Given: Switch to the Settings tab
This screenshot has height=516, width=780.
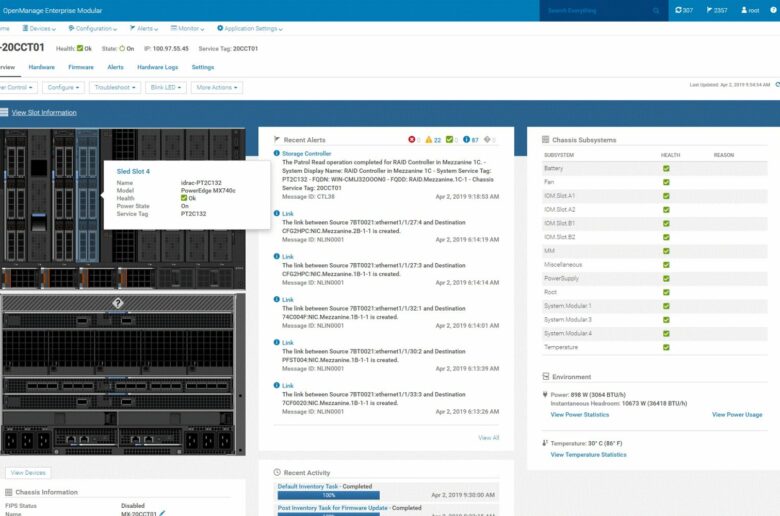Looking at the screenshot, I should [x=203, y=67].
